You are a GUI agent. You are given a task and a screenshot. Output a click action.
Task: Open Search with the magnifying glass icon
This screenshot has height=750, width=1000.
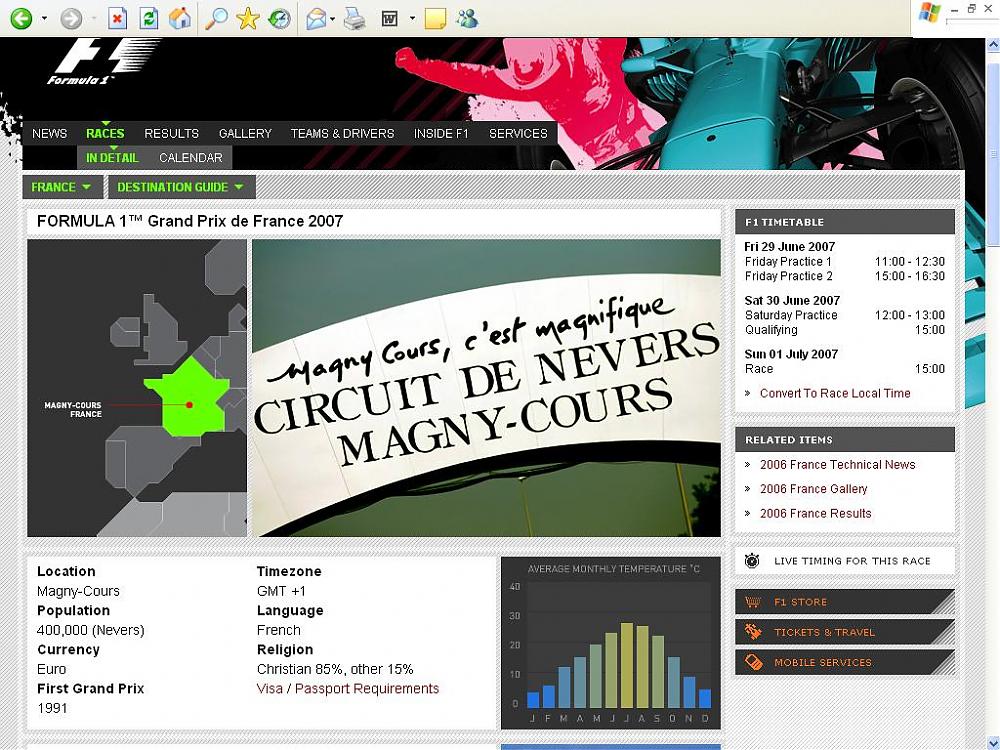(x=216, y=18)
